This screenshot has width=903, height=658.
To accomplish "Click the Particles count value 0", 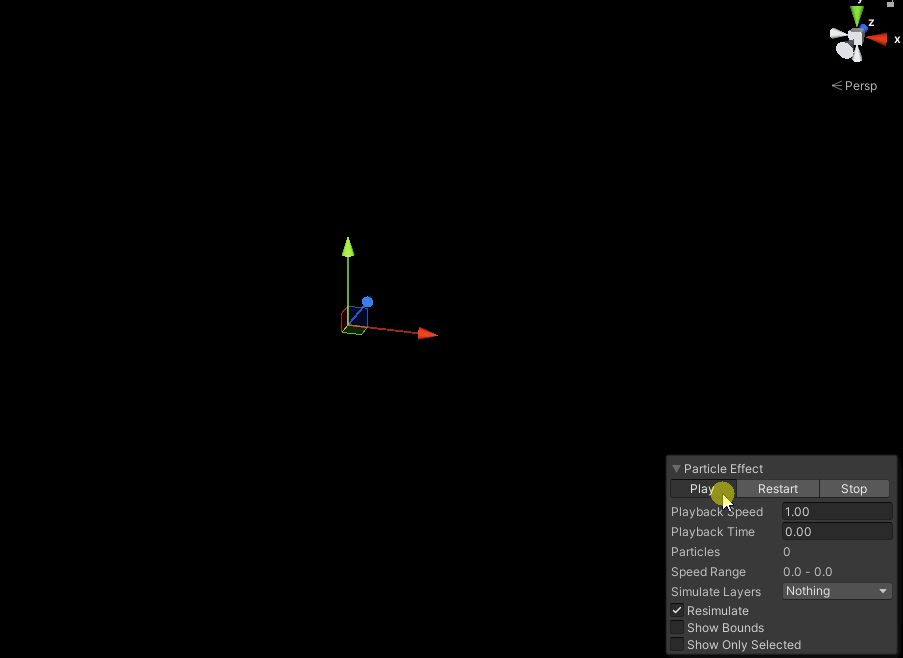I will pos(787,551).
